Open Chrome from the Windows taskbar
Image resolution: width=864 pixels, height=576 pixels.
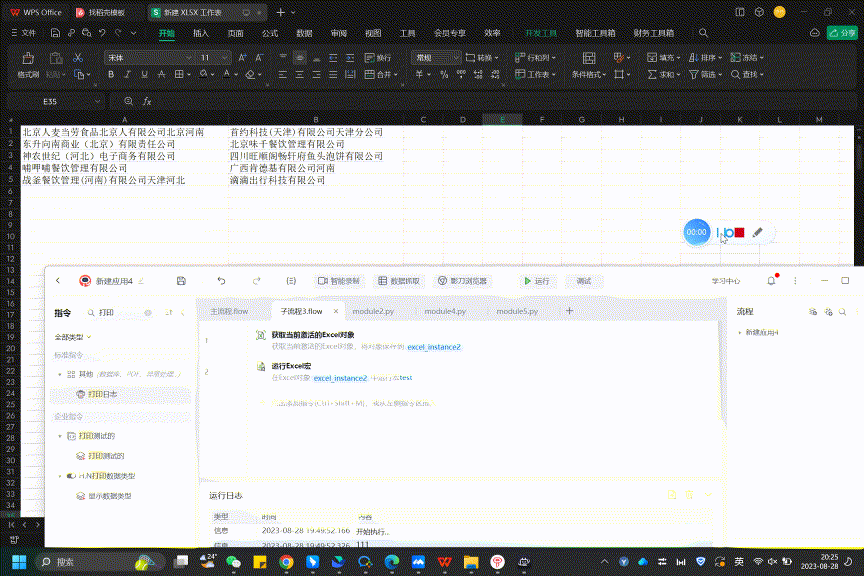click(x=286, y=562)
